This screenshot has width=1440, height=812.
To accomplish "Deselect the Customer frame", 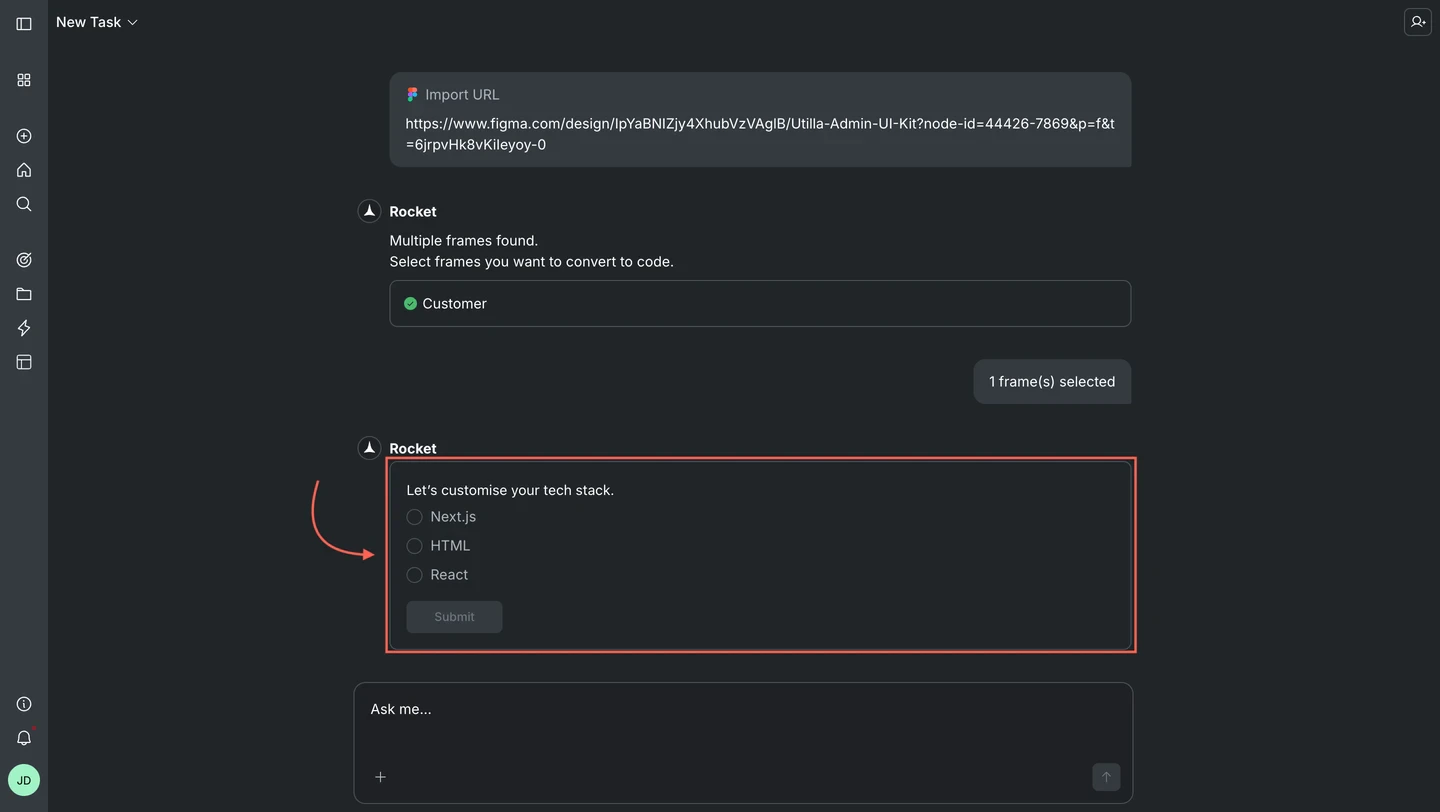I will click(x=410, y=303).
